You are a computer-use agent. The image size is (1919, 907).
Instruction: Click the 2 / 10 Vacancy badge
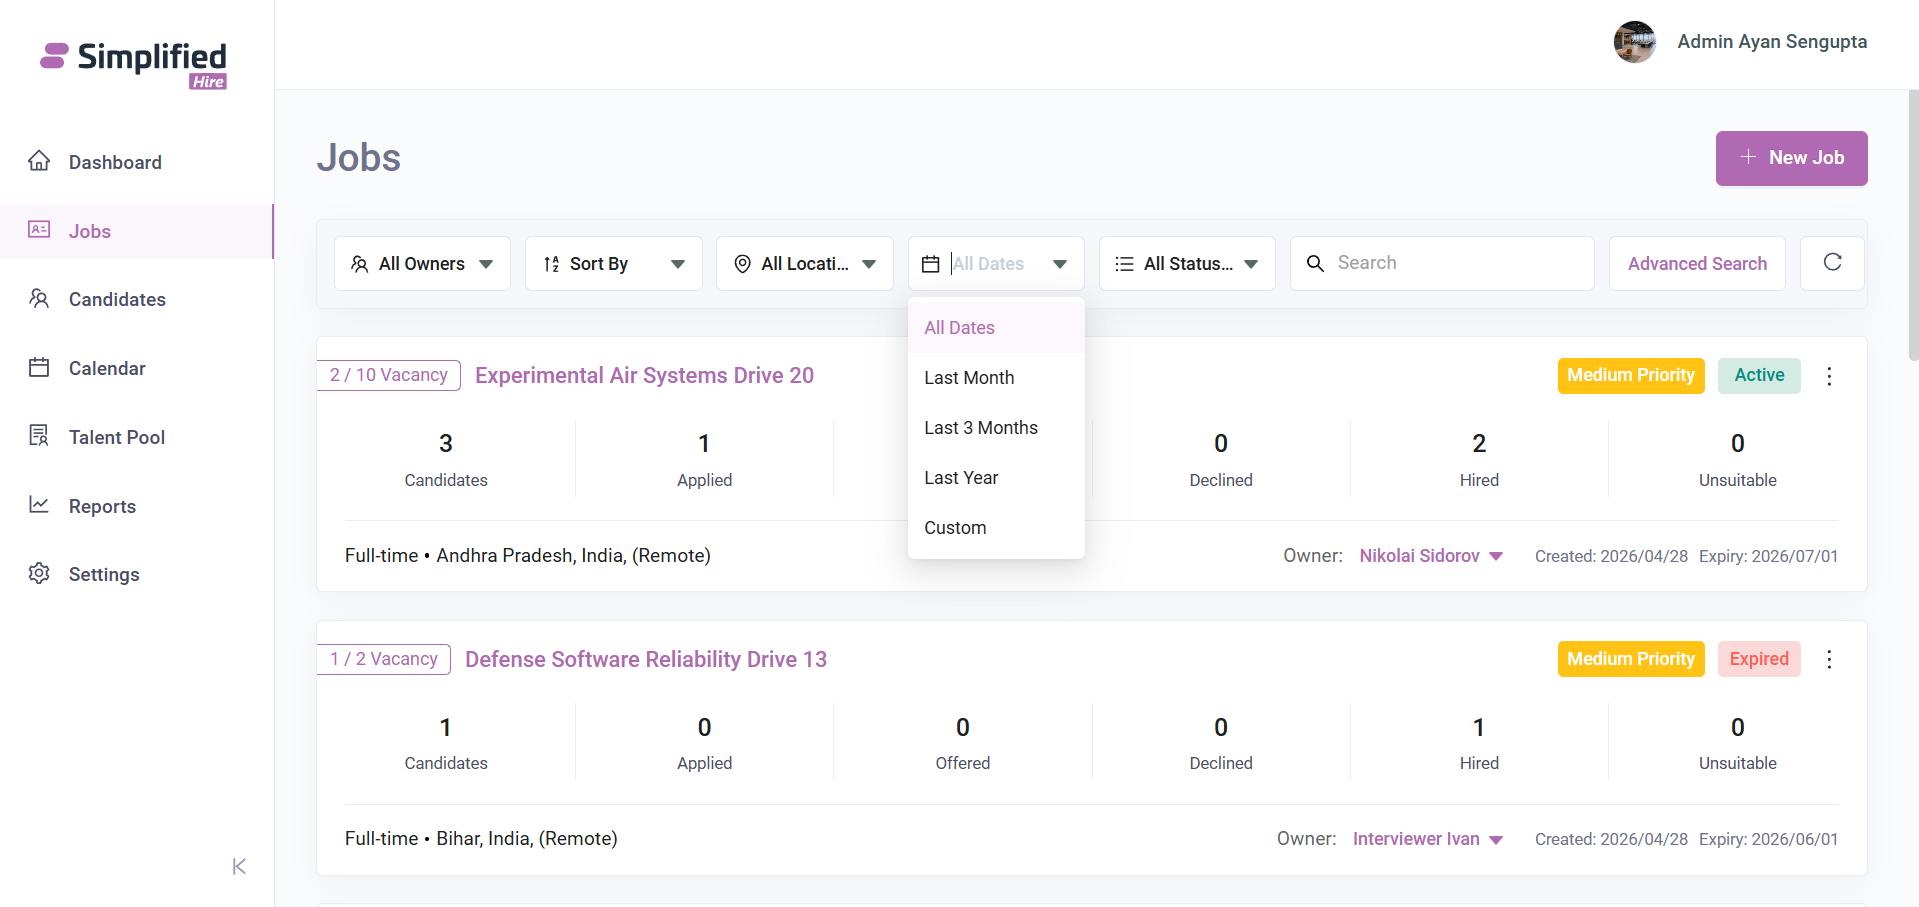tap(389, 375)
